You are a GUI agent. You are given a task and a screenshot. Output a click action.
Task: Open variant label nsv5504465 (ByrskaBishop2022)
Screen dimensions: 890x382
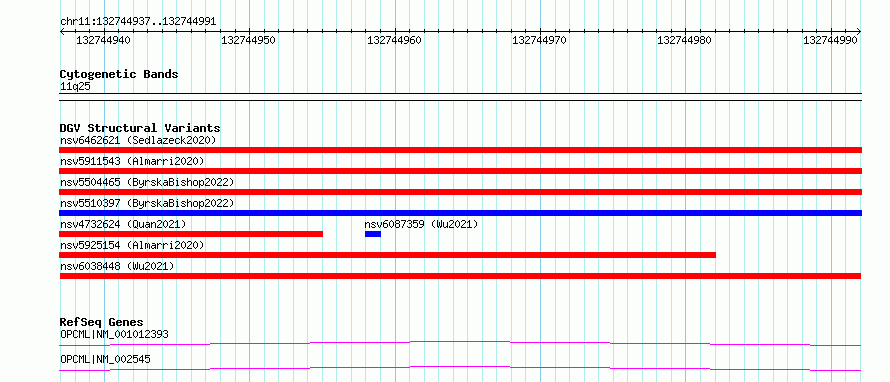point(147,182)
